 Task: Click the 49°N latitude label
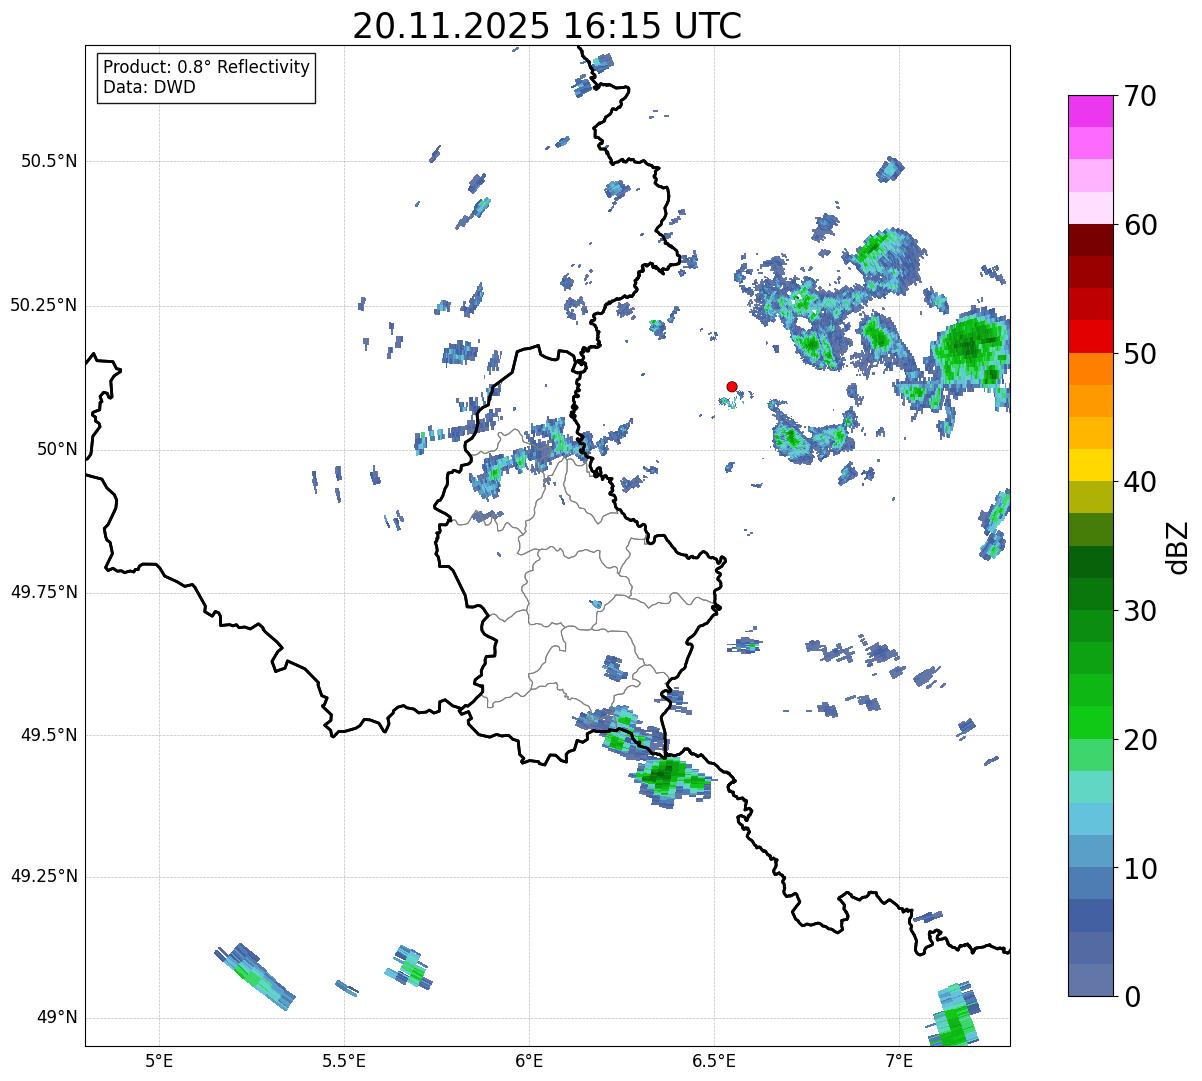[57, 1017]
